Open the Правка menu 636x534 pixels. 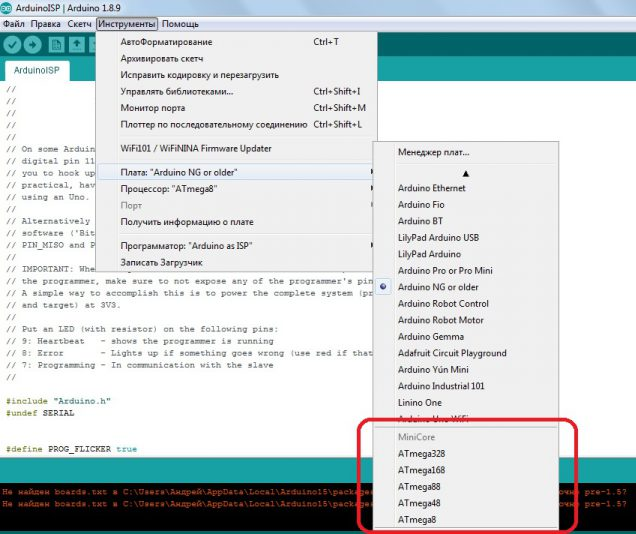(x=45, y=24)
